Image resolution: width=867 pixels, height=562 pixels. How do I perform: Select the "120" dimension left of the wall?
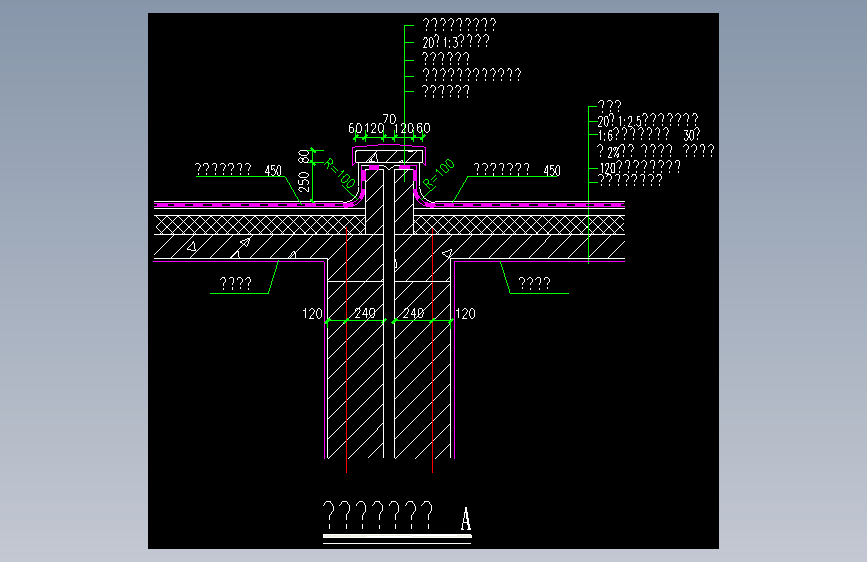312,314
